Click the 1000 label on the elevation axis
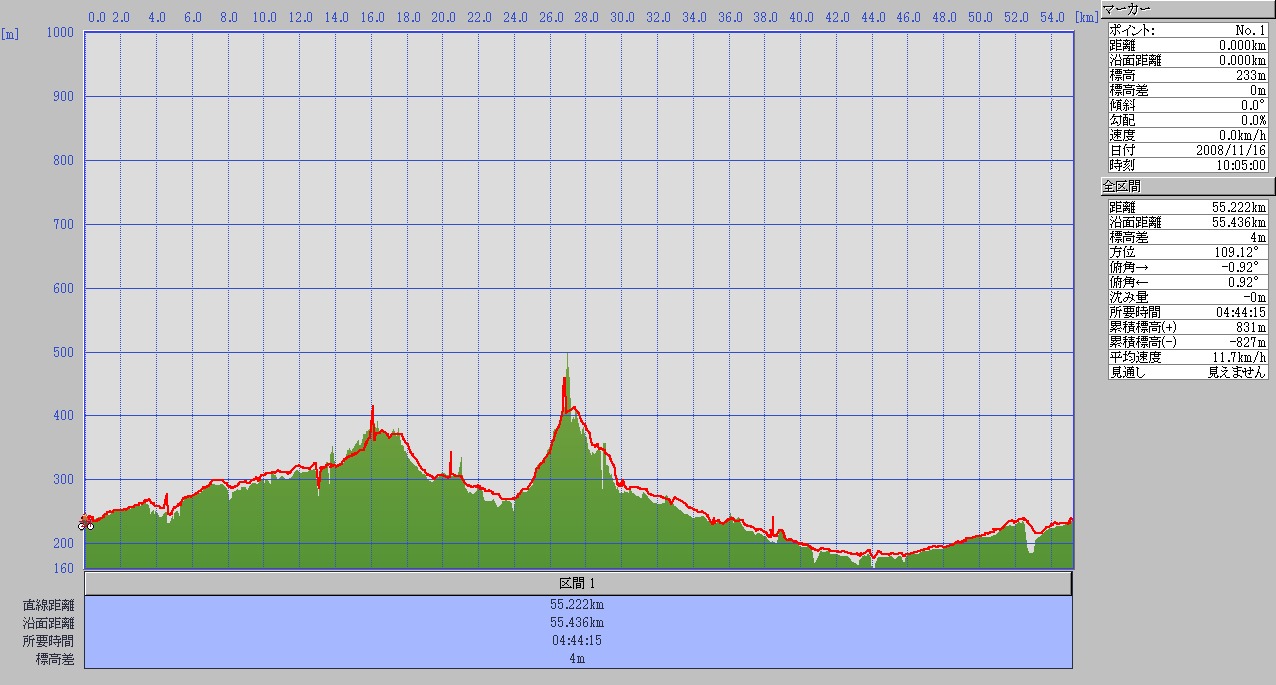Image resolution: width=1276 pixels, height=685 pixels. pos(62,32)
